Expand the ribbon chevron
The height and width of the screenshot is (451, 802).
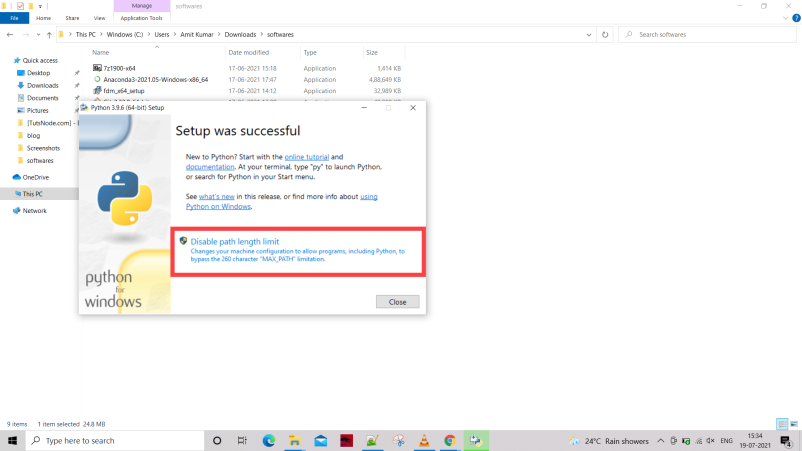pos(786,18)
